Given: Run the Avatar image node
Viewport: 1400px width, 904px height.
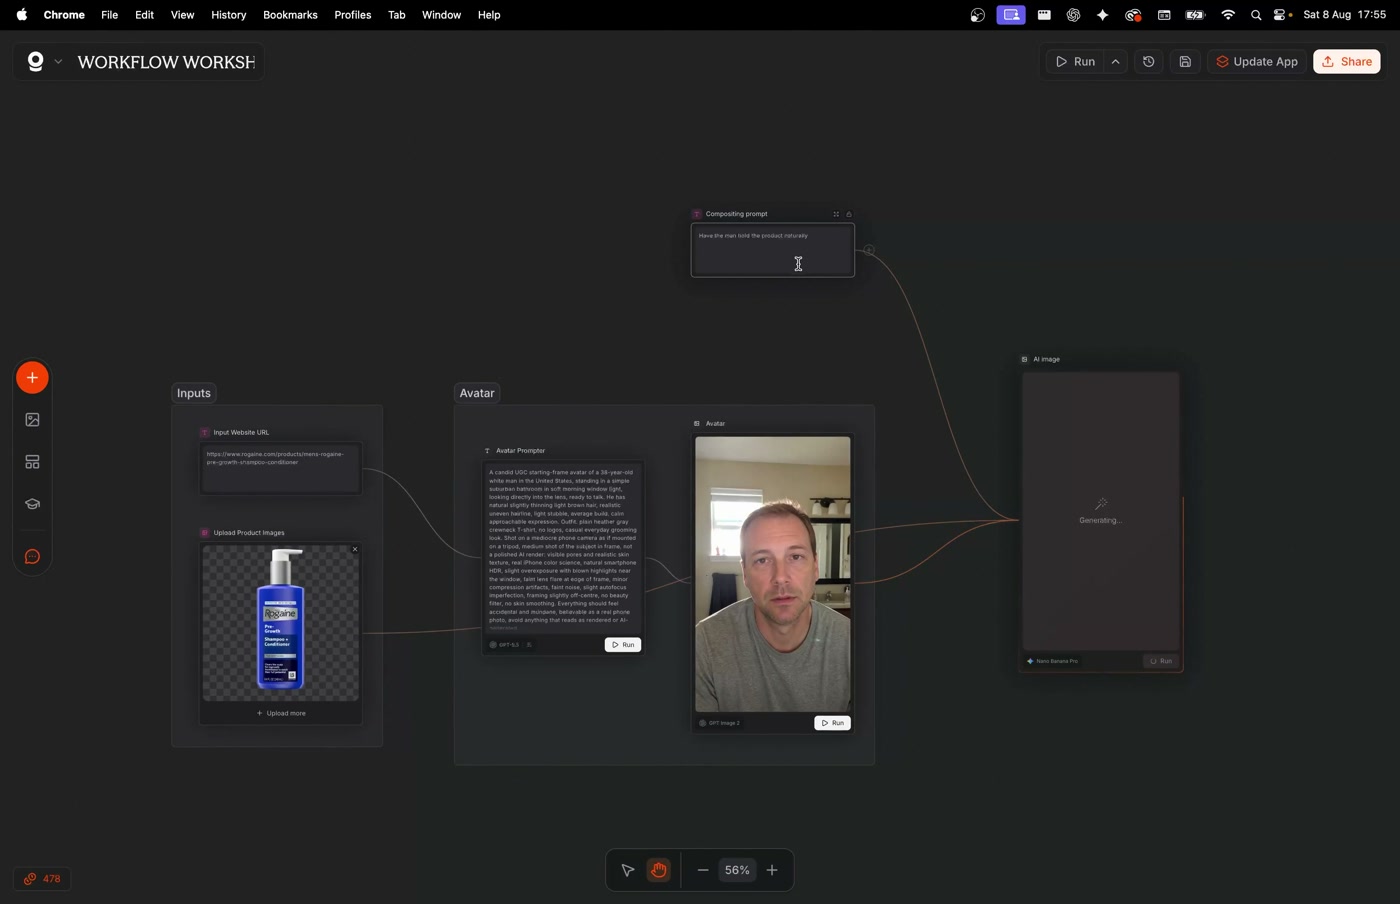Looking at the screenshot, I should pos(832,723).
